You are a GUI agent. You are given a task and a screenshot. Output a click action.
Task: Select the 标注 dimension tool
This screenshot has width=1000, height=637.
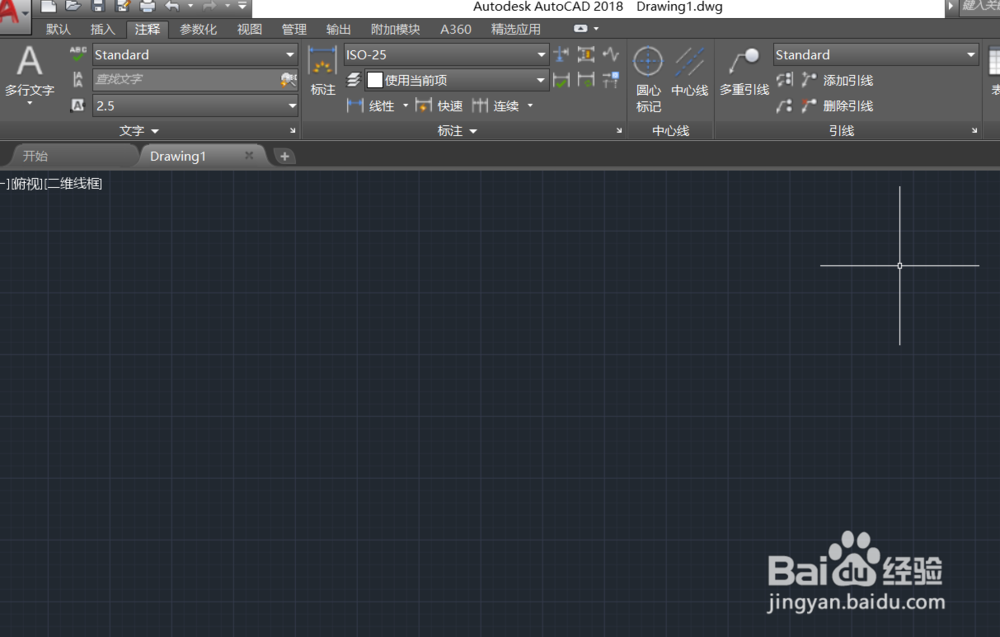click(323, 71)
